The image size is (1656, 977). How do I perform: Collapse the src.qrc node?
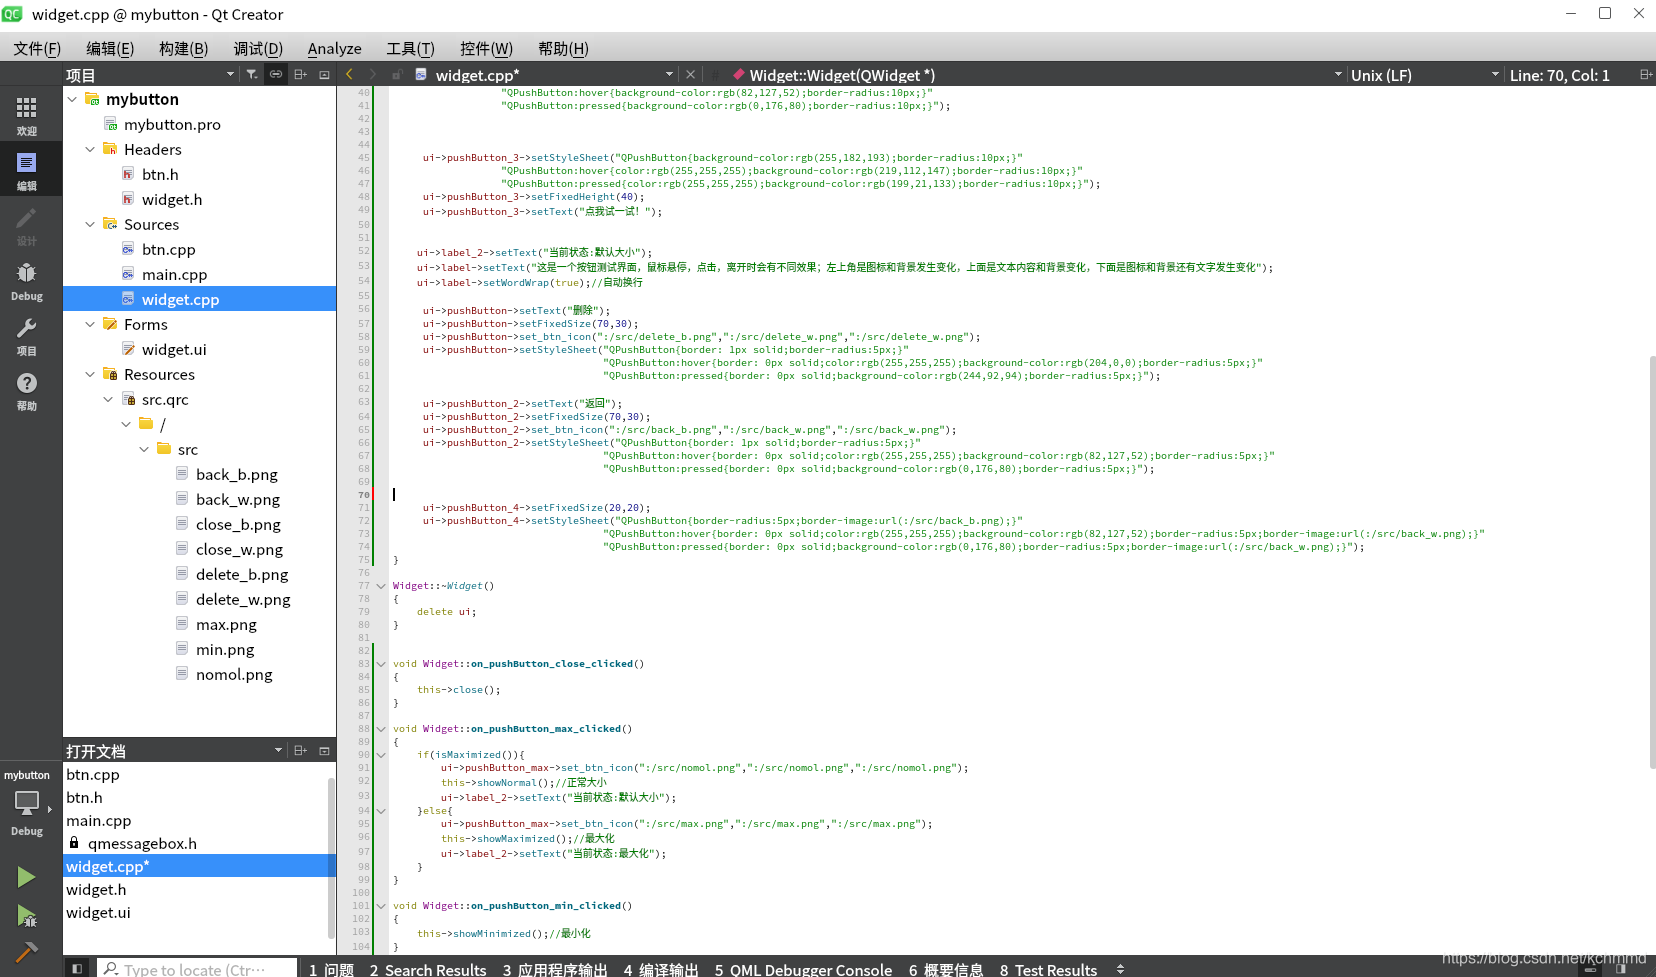pyautogui.click(x=108, y=399)
